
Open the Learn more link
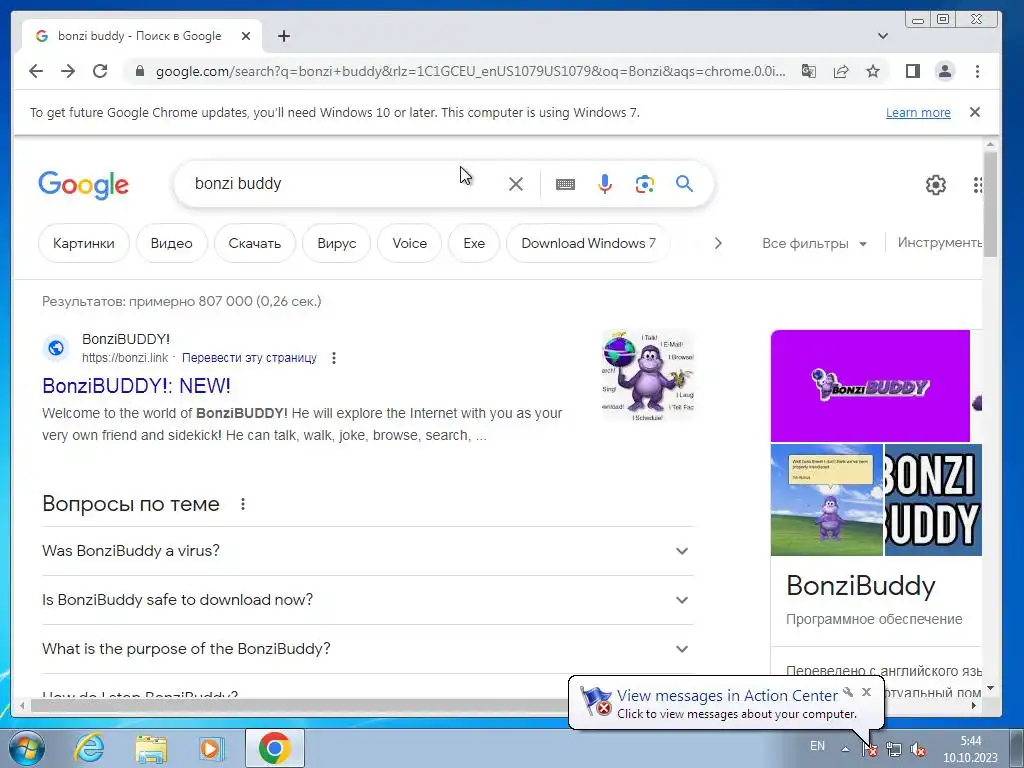coord(918,112)
